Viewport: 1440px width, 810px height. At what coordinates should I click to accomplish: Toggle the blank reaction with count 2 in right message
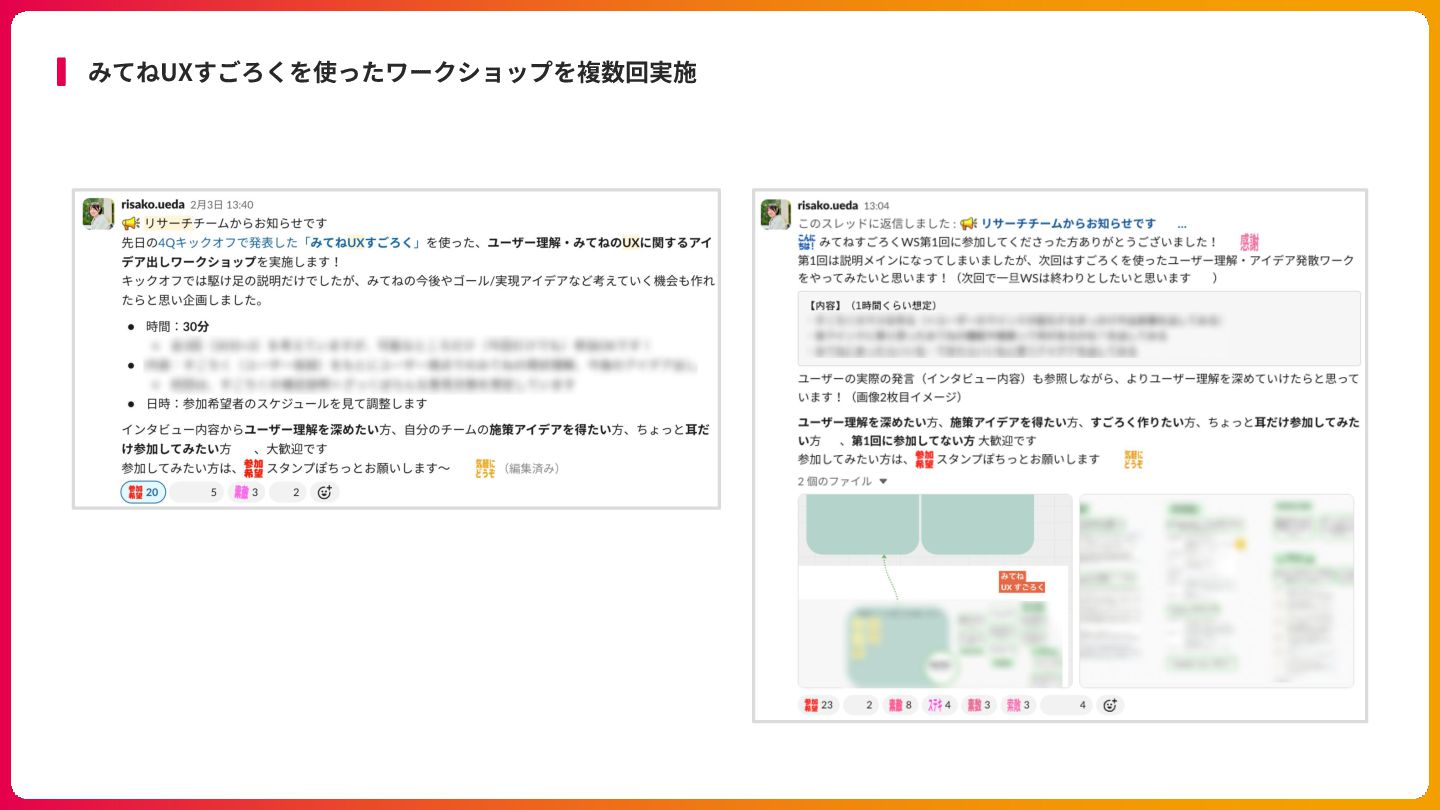click(861, 705)
